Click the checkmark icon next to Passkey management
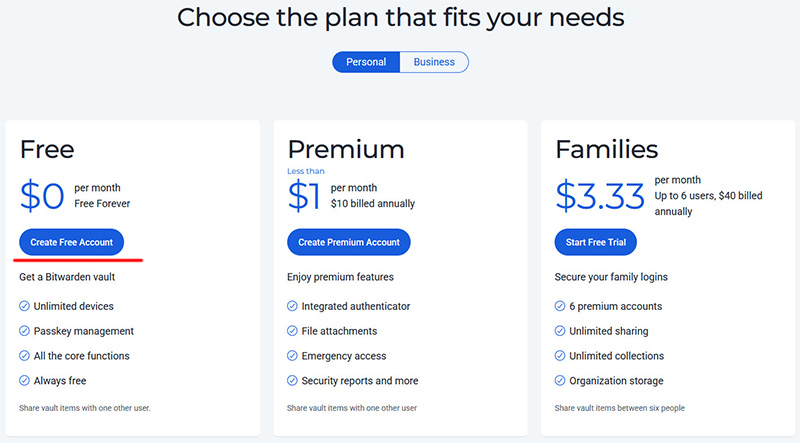This screenshot has height=443, width=800. click(x=24, y=331)
